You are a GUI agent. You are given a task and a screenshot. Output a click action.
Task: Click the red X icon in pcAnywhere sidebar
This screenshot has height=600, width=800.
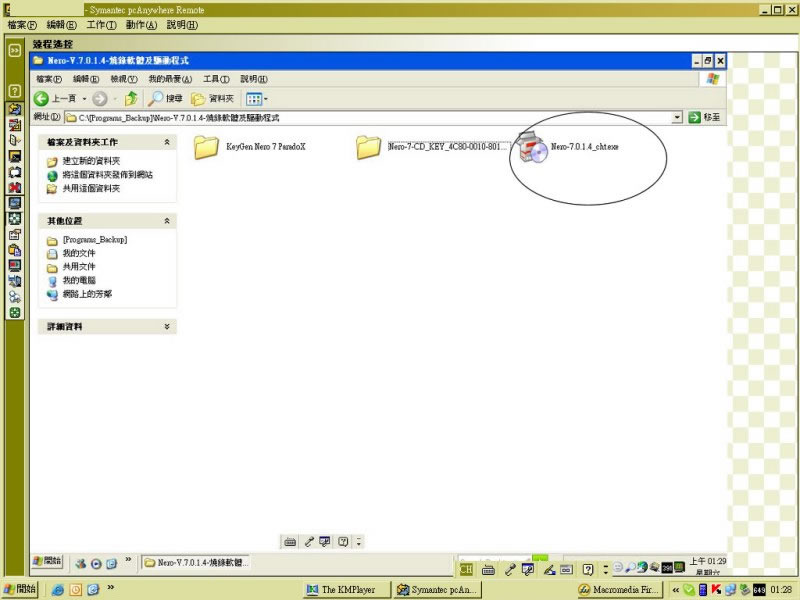pos(15,187)
